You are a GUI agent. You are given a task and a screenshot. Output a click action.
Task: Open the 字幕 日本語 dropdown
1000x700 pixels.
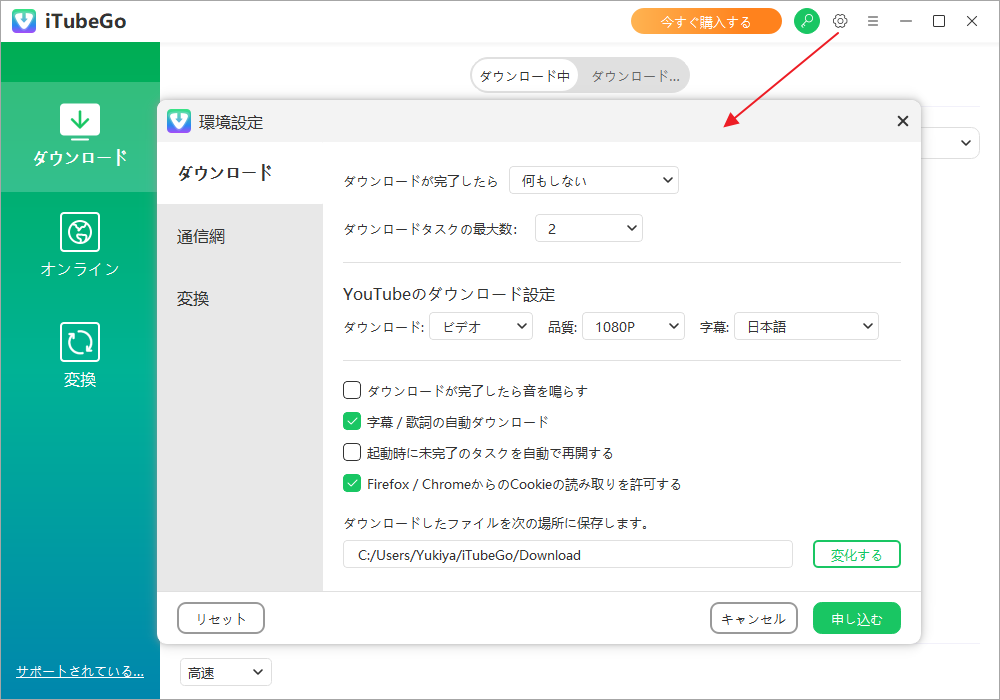806,326
